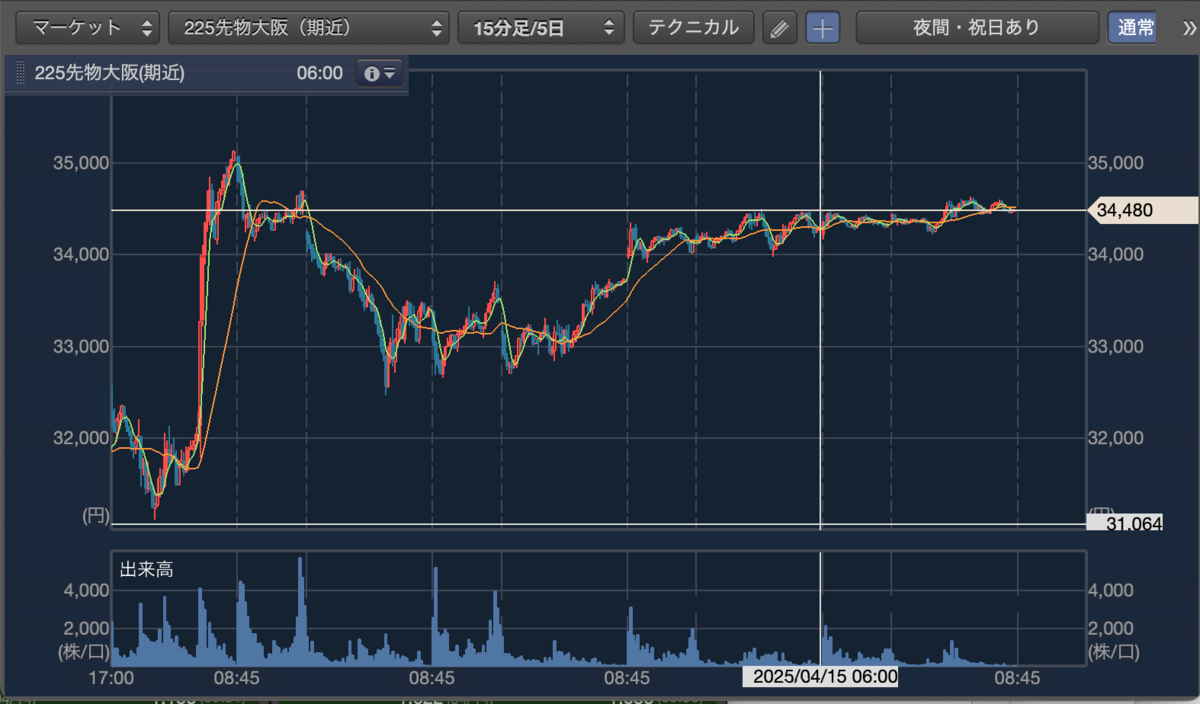Open the 225先物大阪（期近） symbol dropdown
Image resolution: width=1200 pixels, height=704 pixels.
[309, 27]
